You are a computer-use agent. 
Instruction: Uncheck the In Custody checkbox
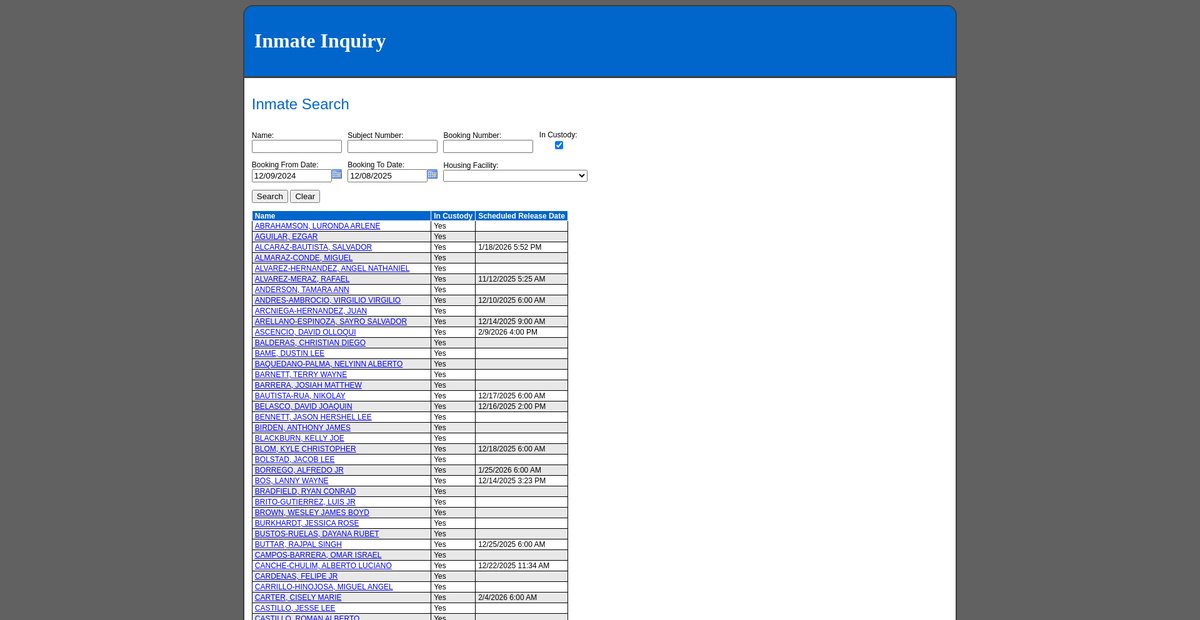(x=559, y=145)
